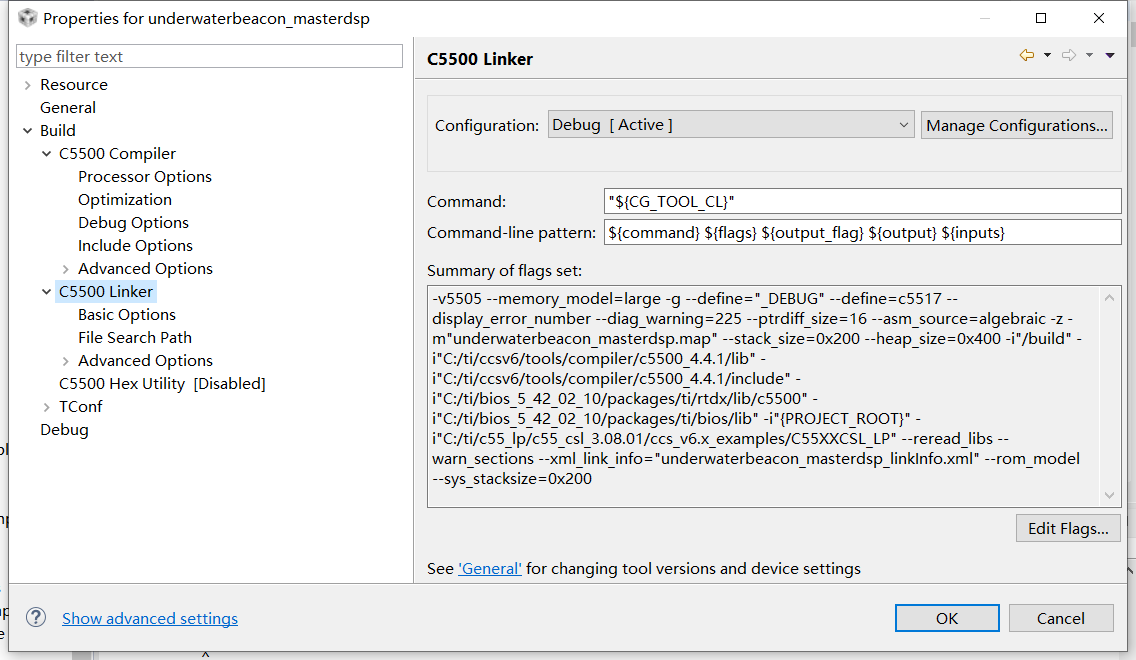Click the Manage Configurations button
The image size is (1136, 660).
coord(1016,125)
